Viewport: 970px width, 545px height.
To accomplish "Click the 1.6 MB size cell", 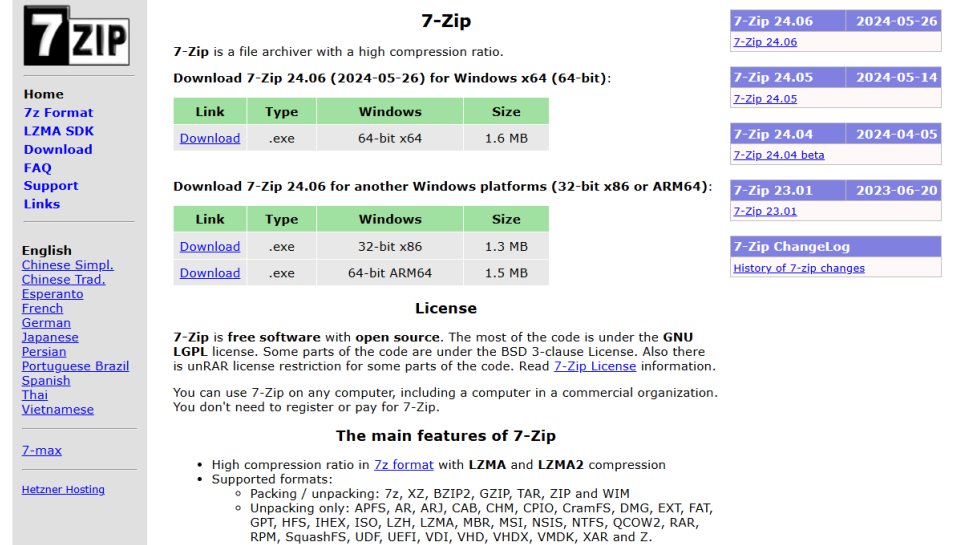I will pyautogui.click(x=506, y=139).
